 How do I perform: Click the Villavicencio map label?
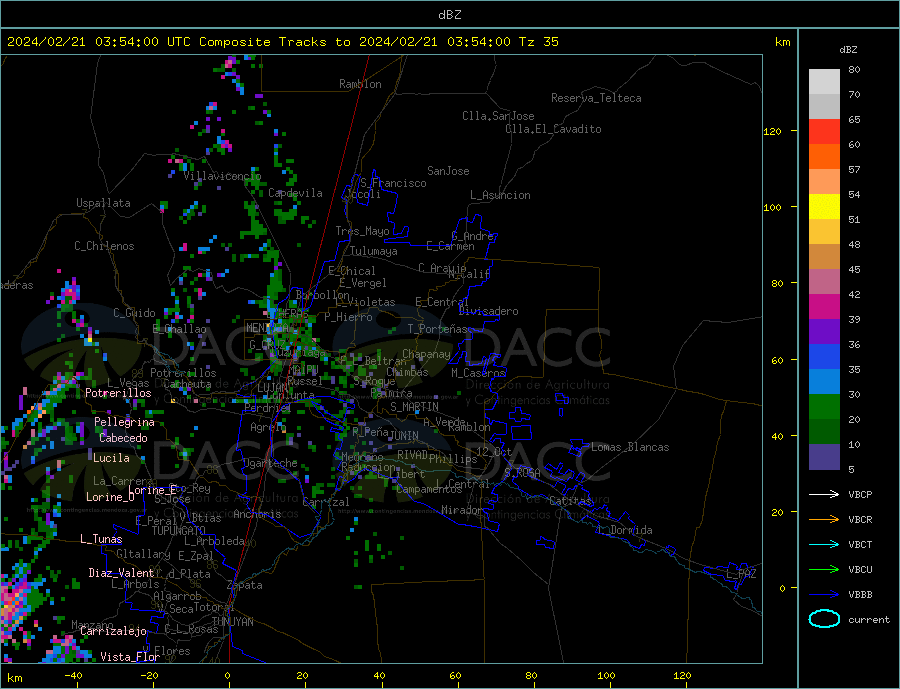[x=222, y=176]
